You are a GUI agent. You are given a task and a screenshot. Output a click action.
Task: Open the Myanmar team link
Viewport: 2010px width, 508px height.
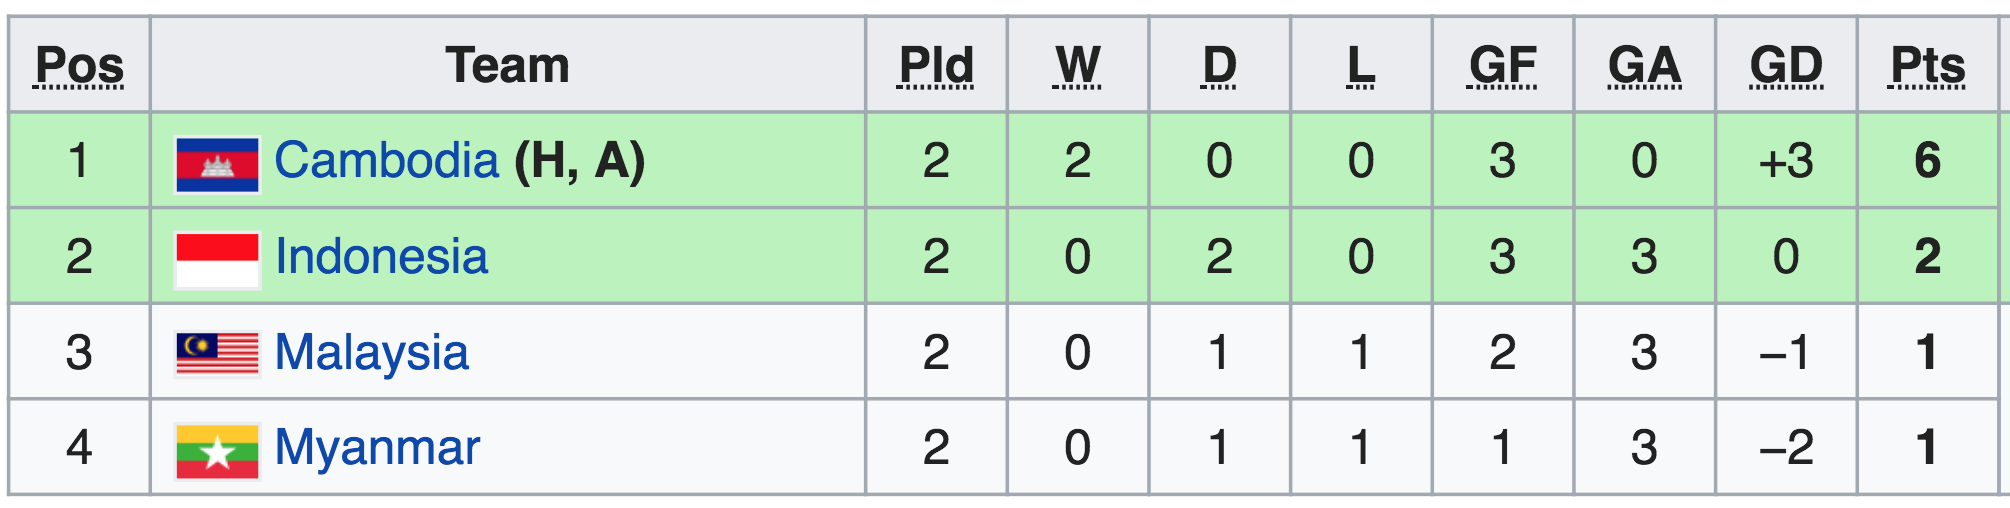(377, 448)
